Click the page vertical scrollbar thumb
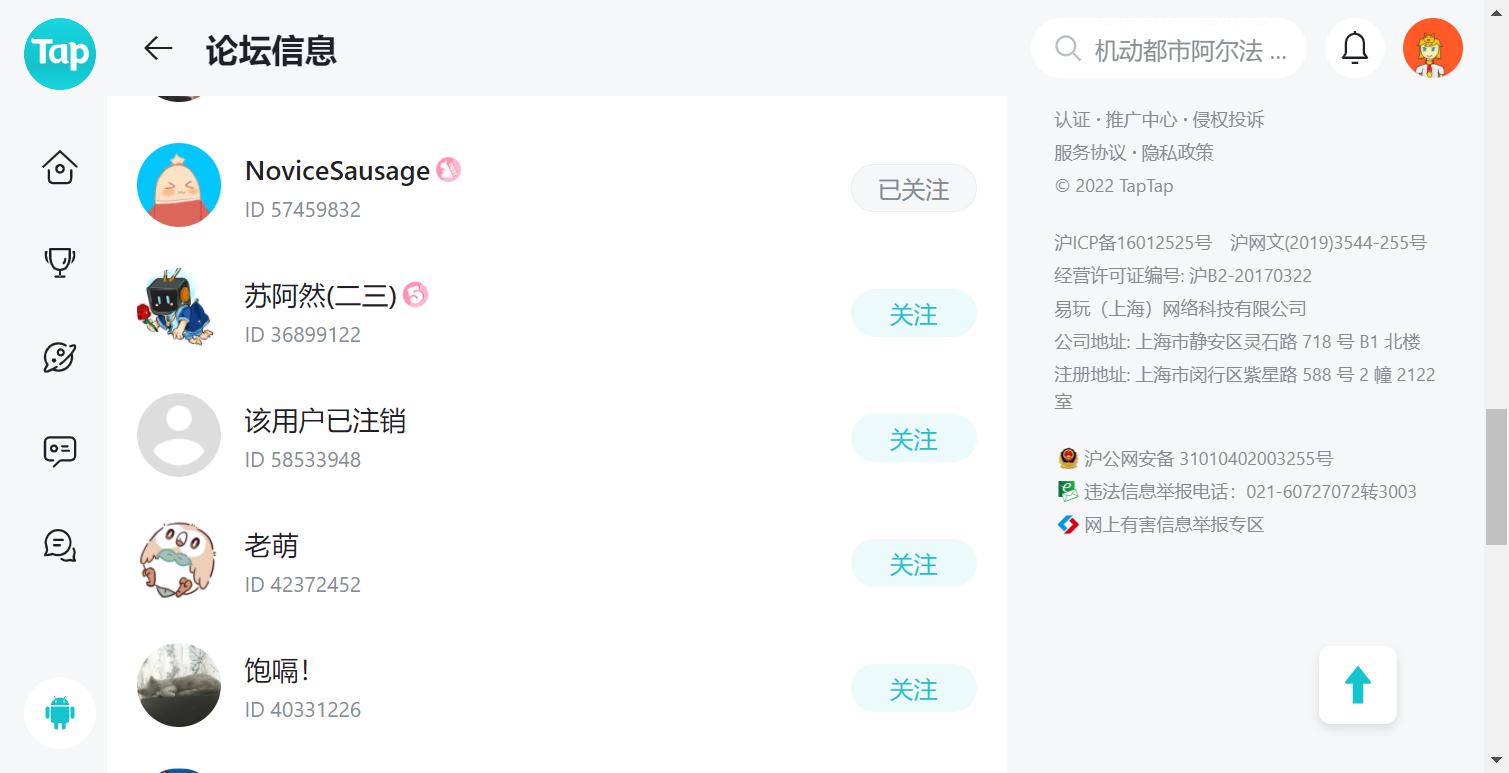The width and height of the screenshot is (1509, 773). pos(1496,477)
